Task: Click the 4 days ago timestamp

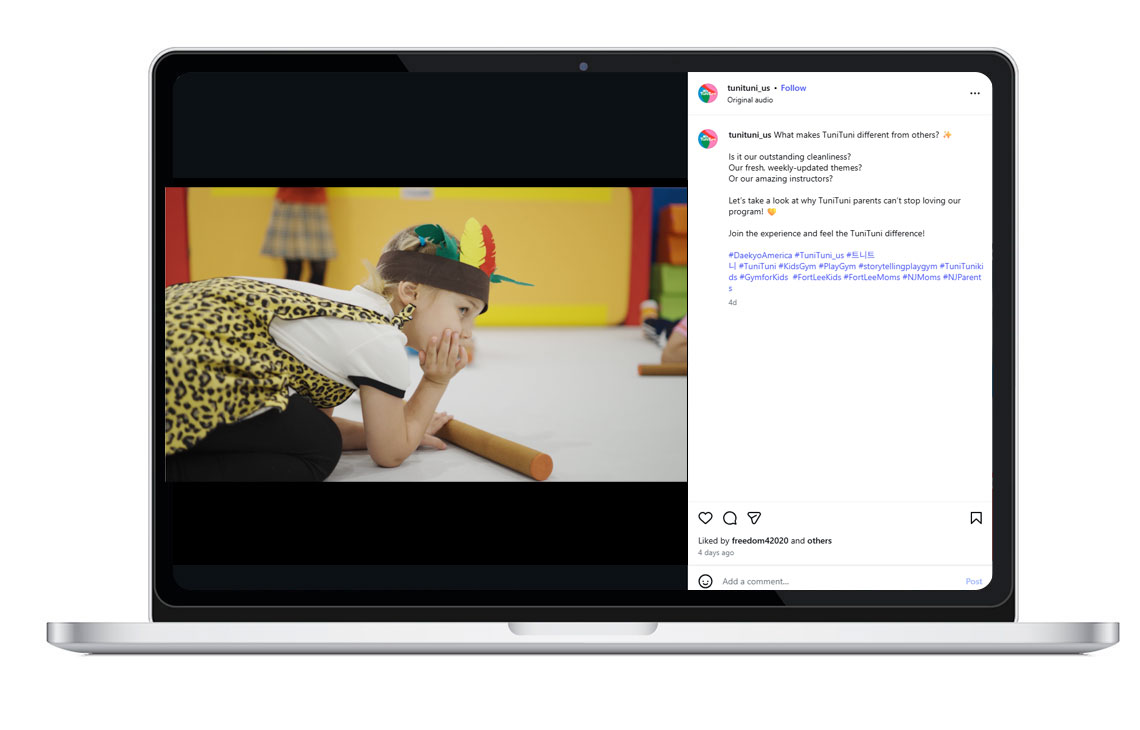Action: coord(715,553)
